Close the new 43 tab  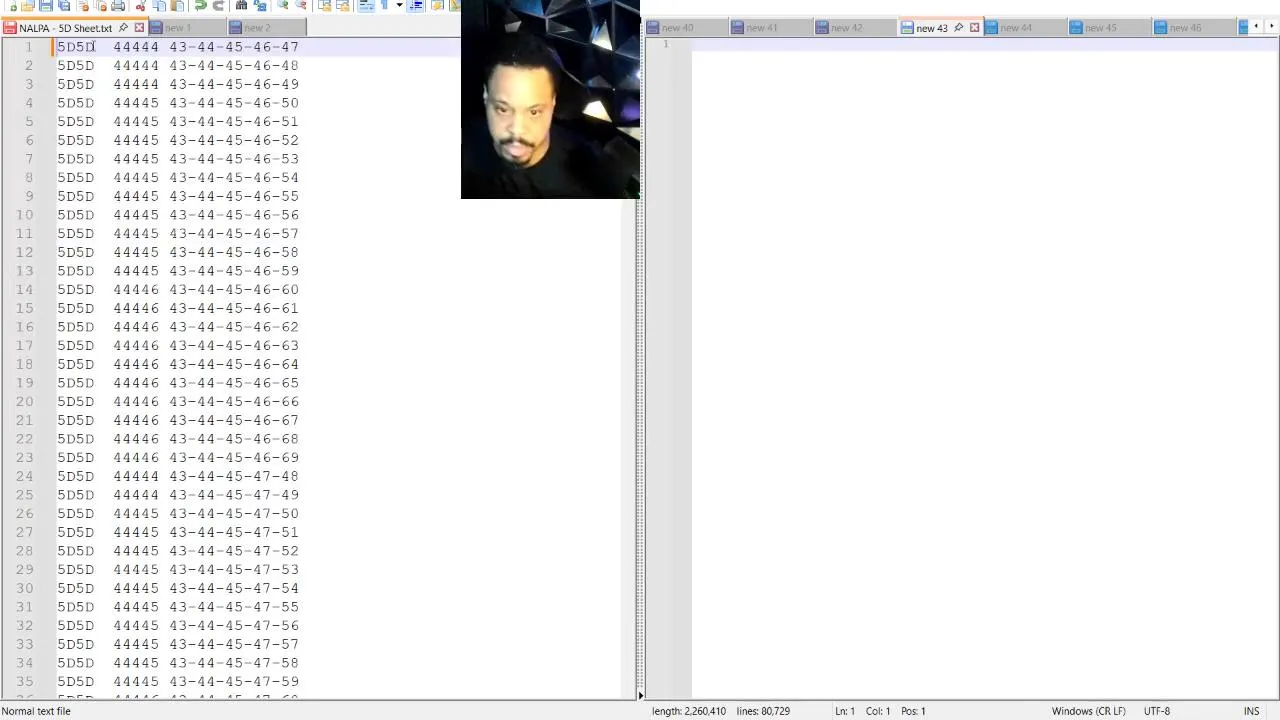[x=974, y=28]
